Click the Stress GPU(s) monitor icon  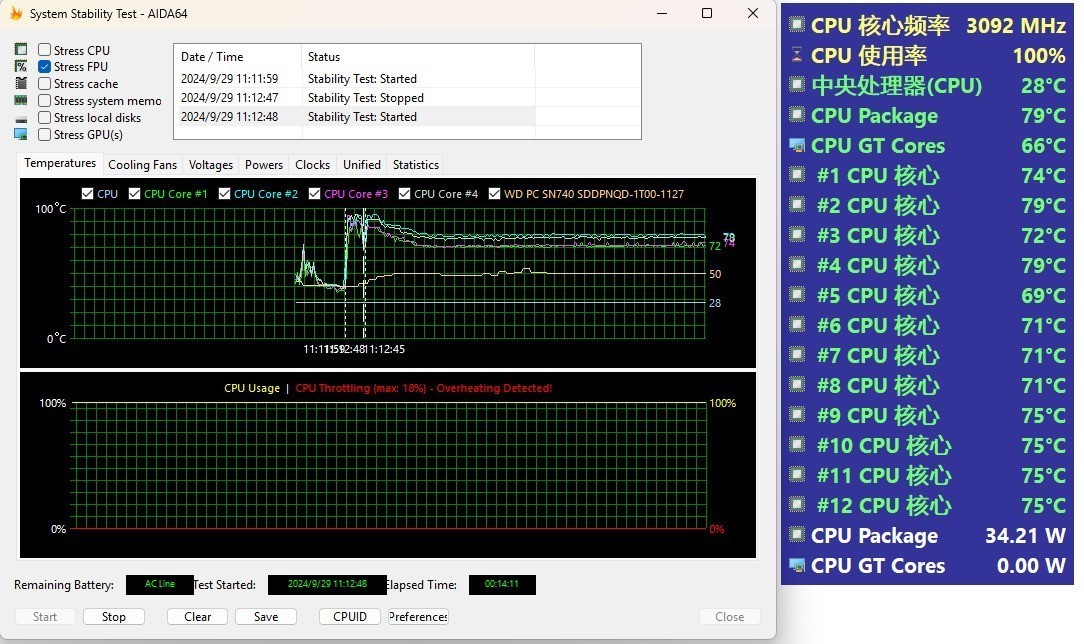coord(21,134)
